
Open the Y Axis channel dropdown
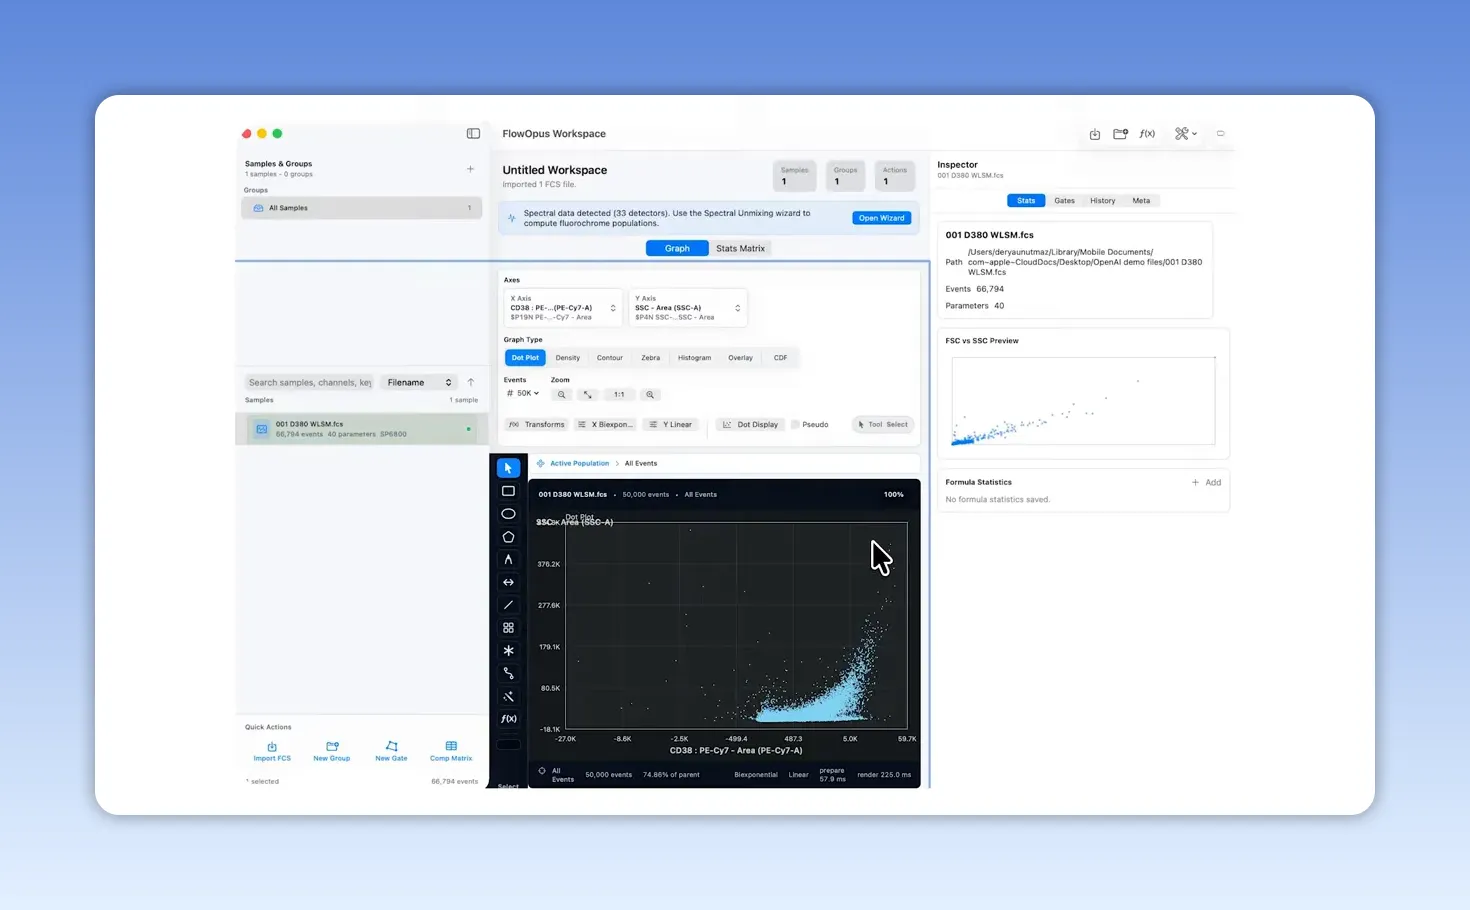click(x=688, y=308)
